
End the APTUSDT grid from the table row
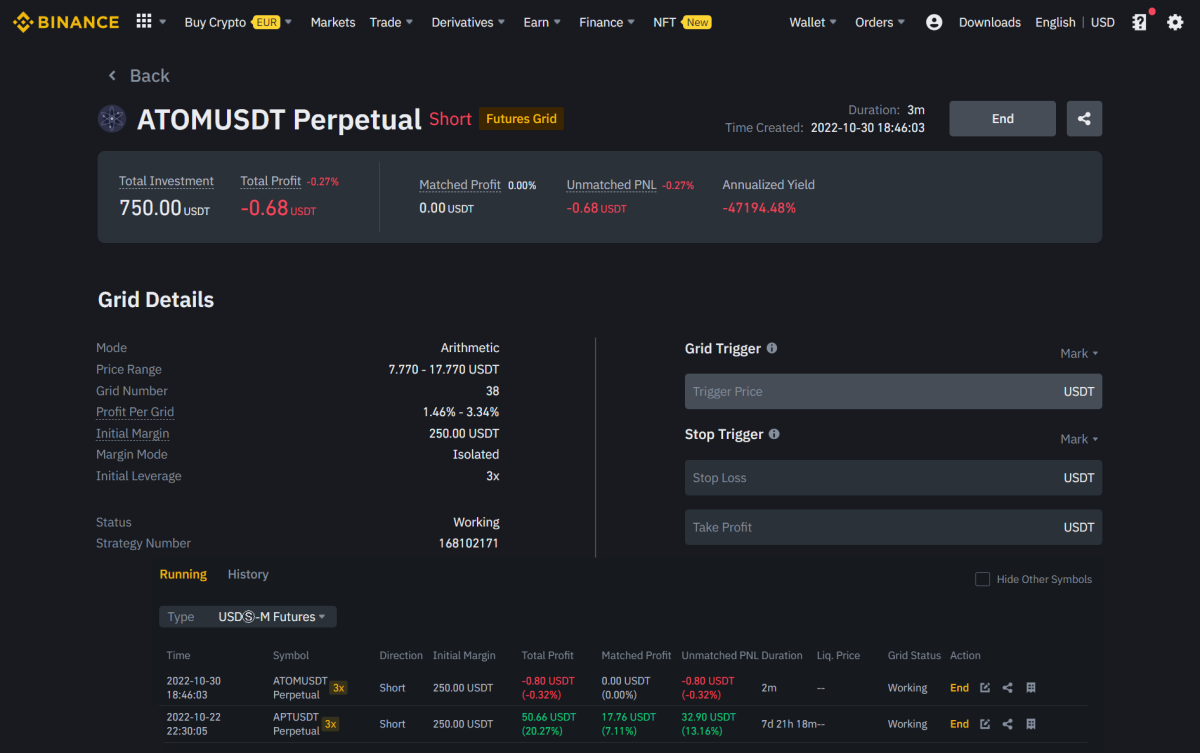pos(959,724)
